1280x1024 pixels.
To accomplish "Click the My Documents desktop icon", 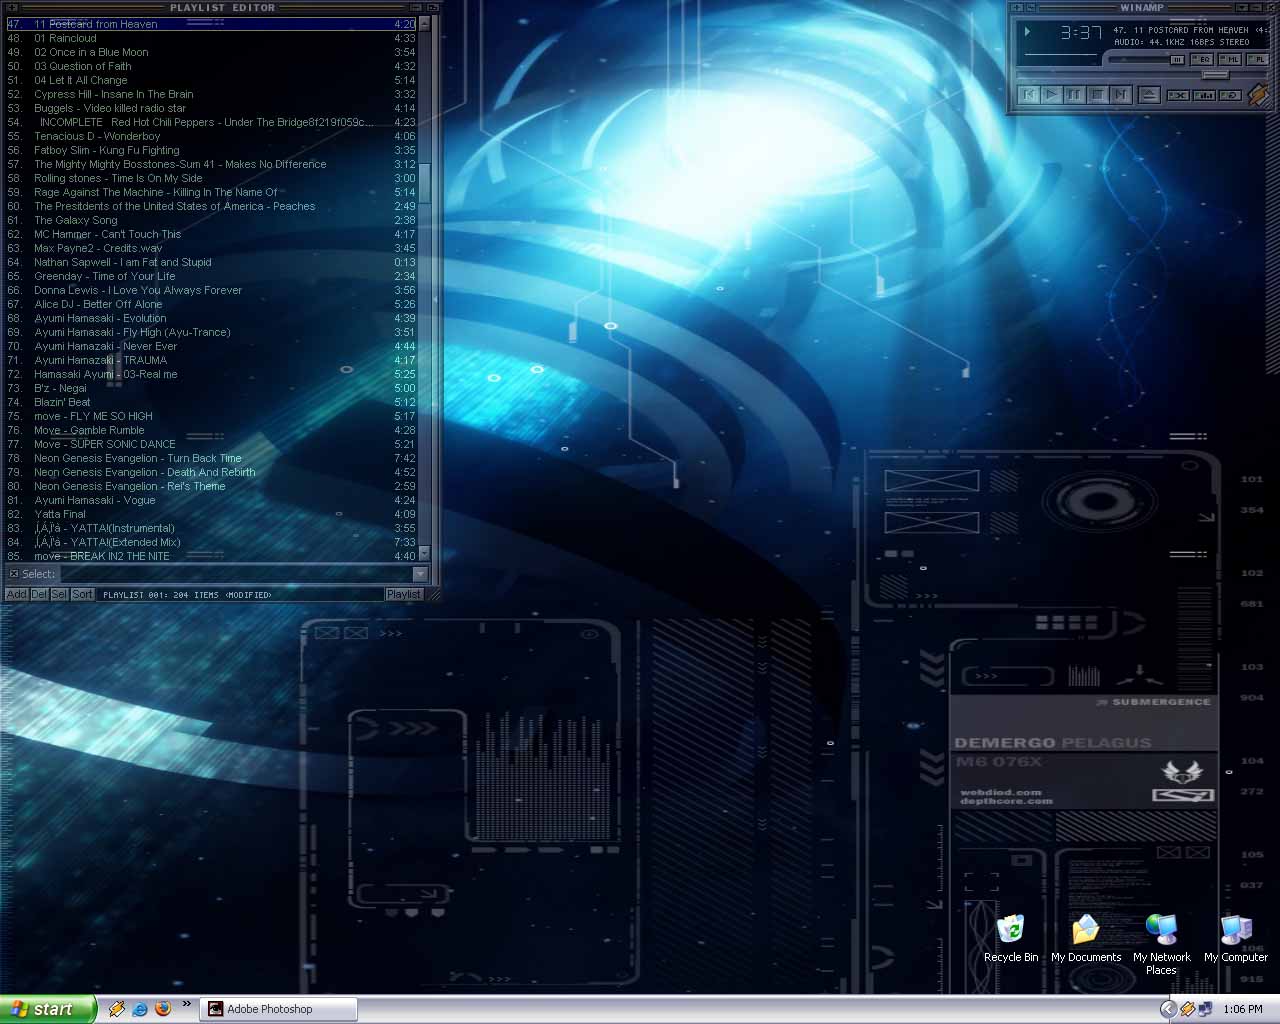I will [1086, 938].
